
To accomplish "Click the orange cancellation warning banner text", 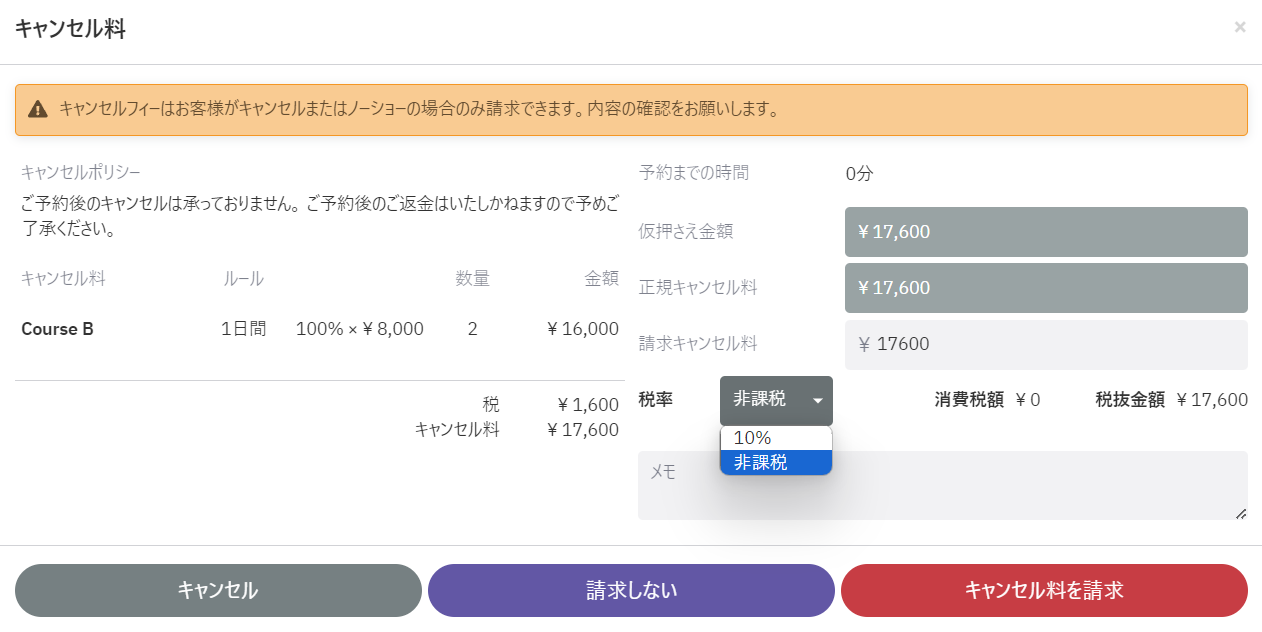I will coord(418,109).
